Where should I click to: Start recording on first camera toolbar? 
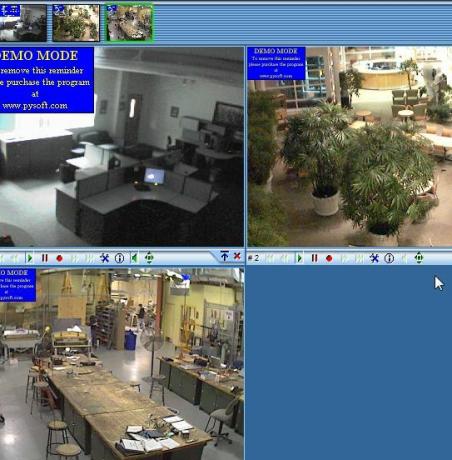coord(60,258)
